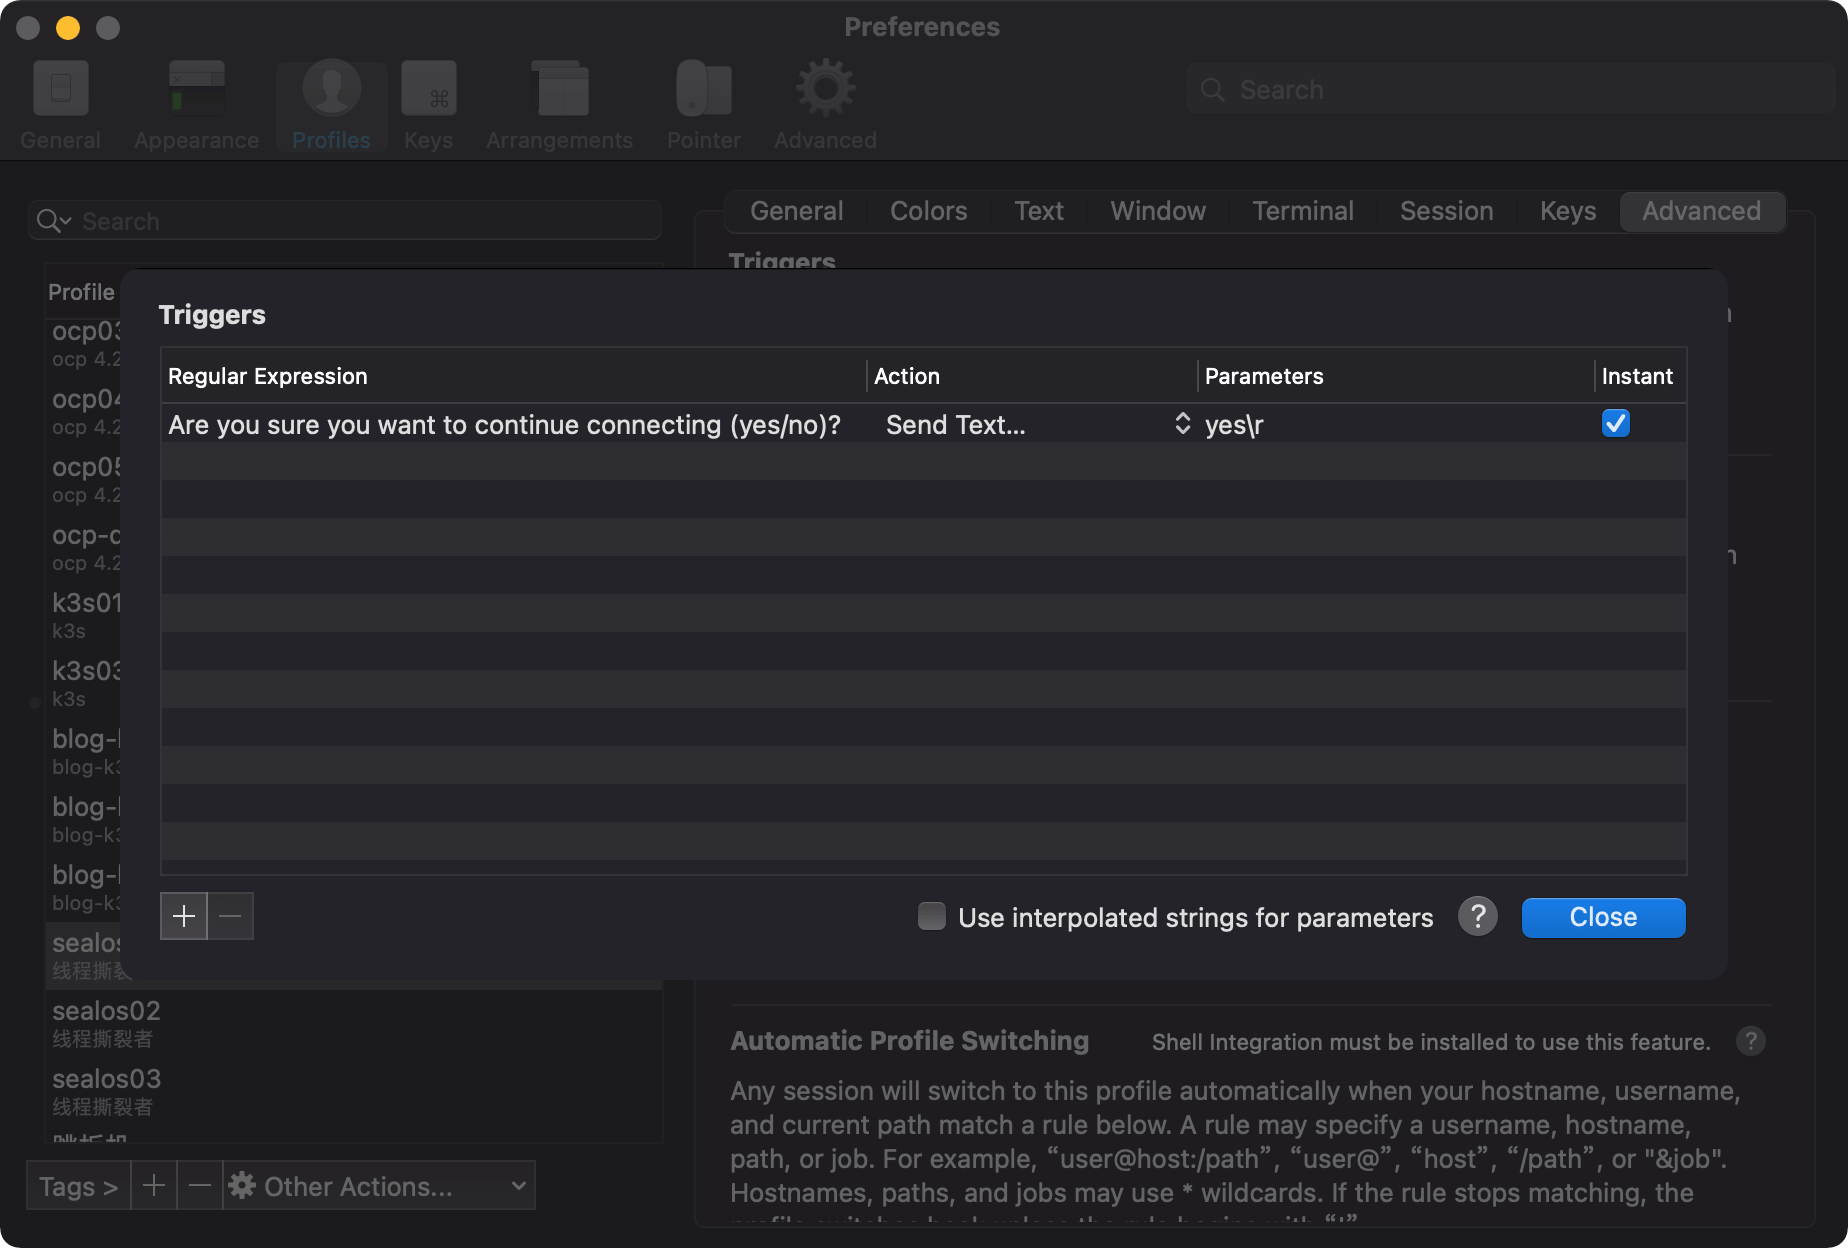Uncheck the Instant checkbox for trigger
The height and width of the screenshot is (1248, 1848).
tap(1615, 424)
